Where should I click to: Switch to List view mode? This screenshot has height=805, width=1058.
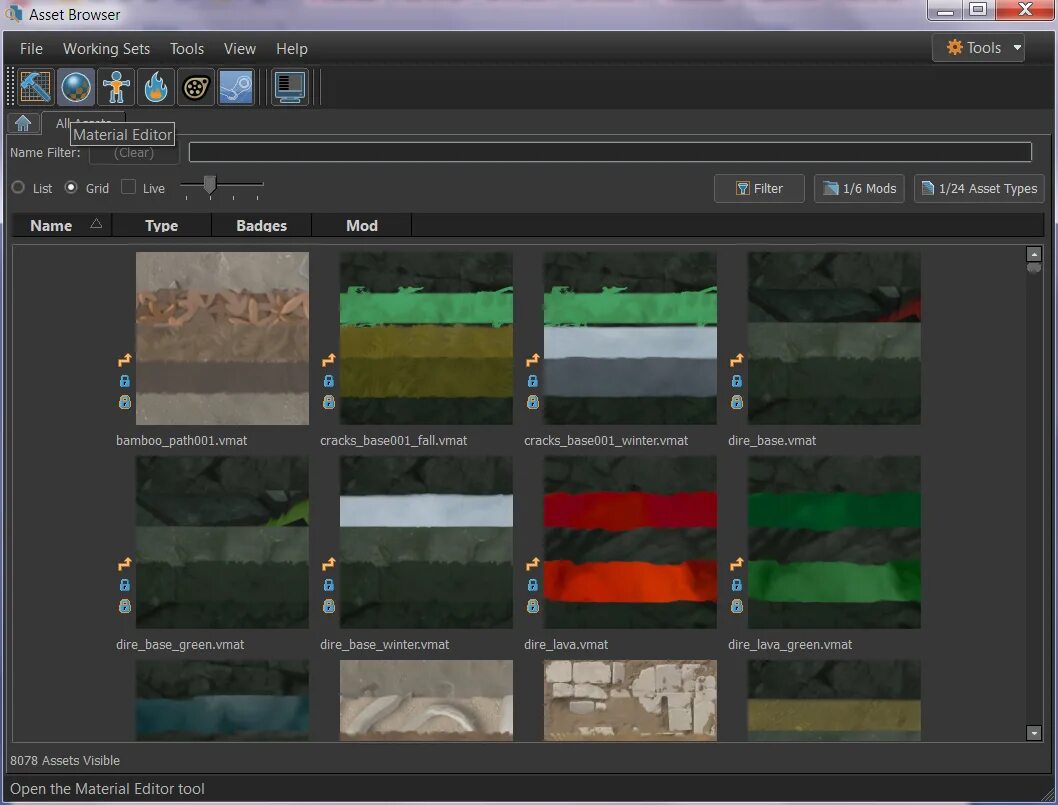19,188
